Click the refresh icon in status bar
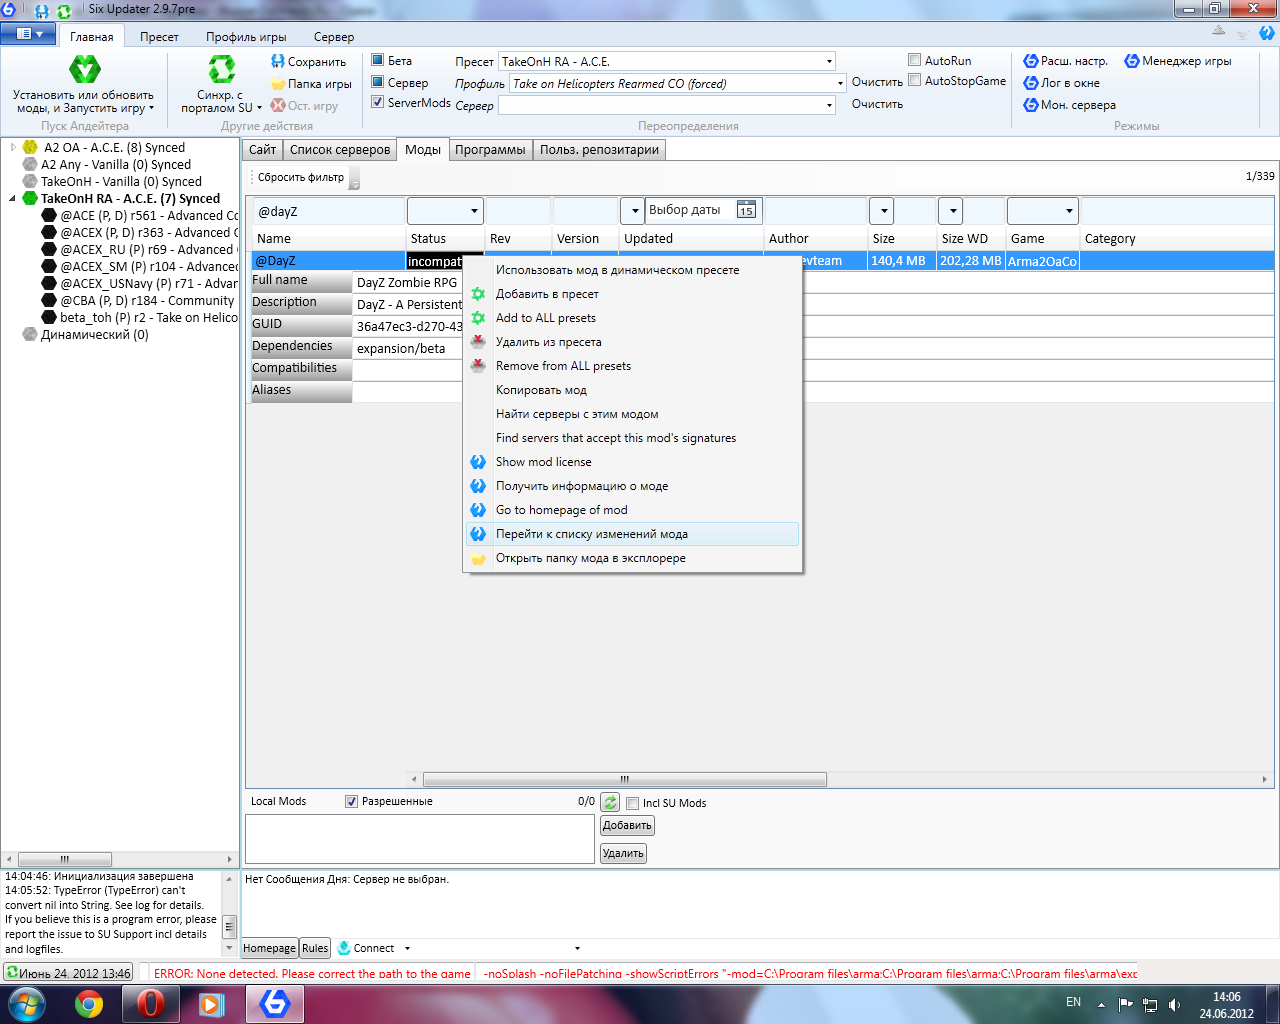The width and height of the screenshot is (1280, 1024). [x=12, y=973]
